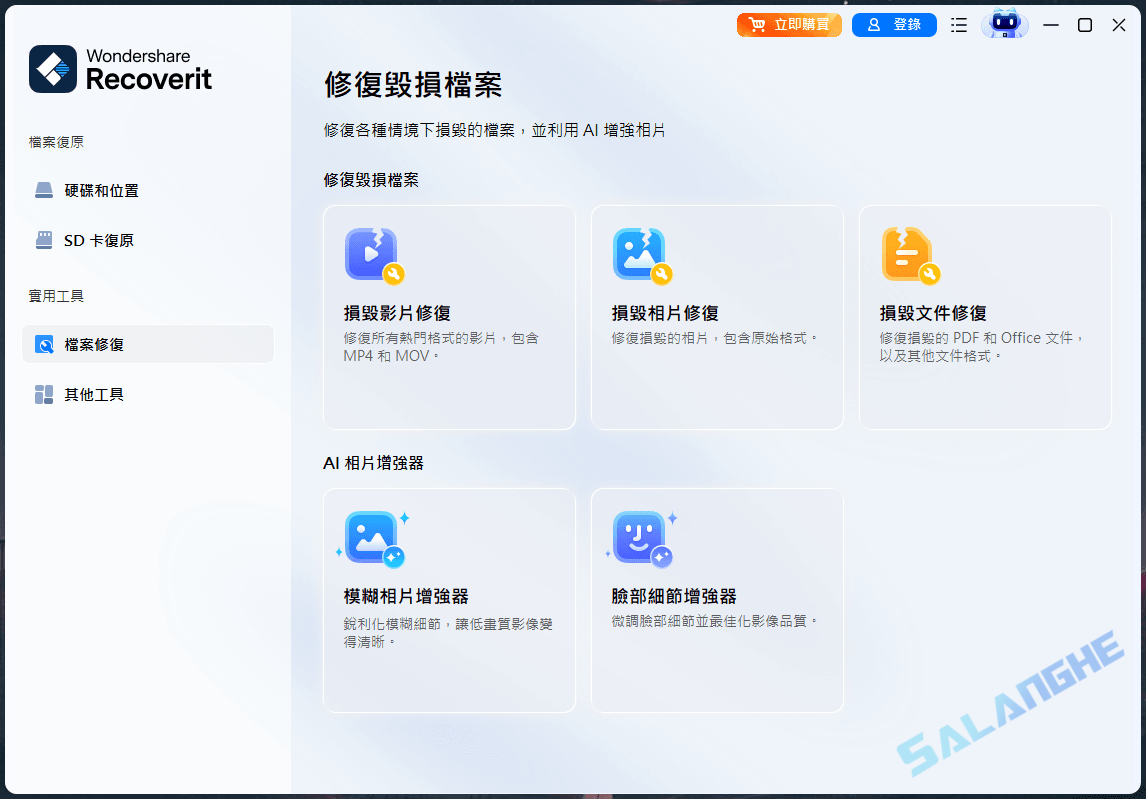Viewport: 1146px width, 799px height.
Task: Select the 硬碟和位置 hard drive icon
Action: (x=43, y=189)
